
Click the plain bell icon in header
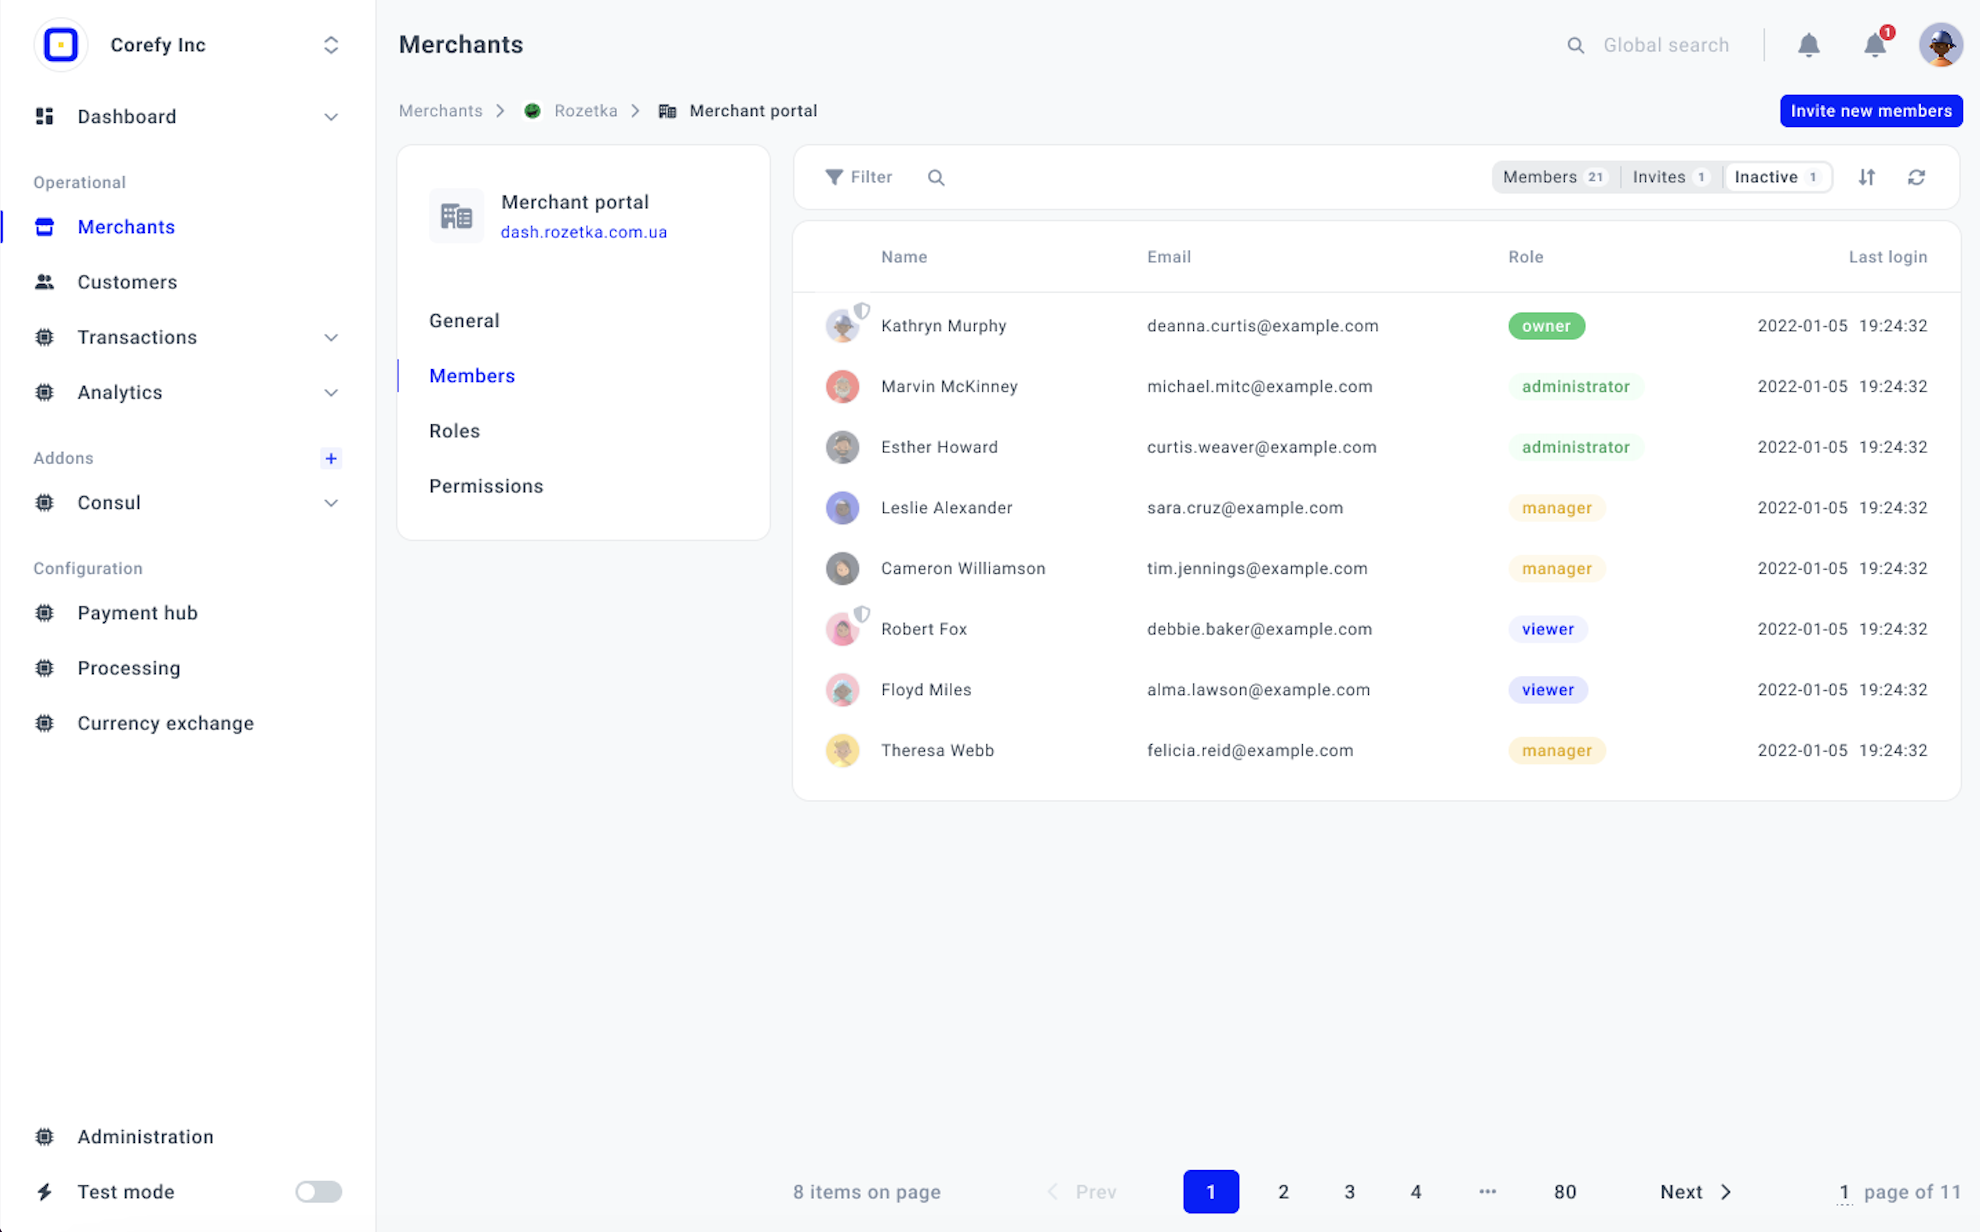coord(1809,45)
